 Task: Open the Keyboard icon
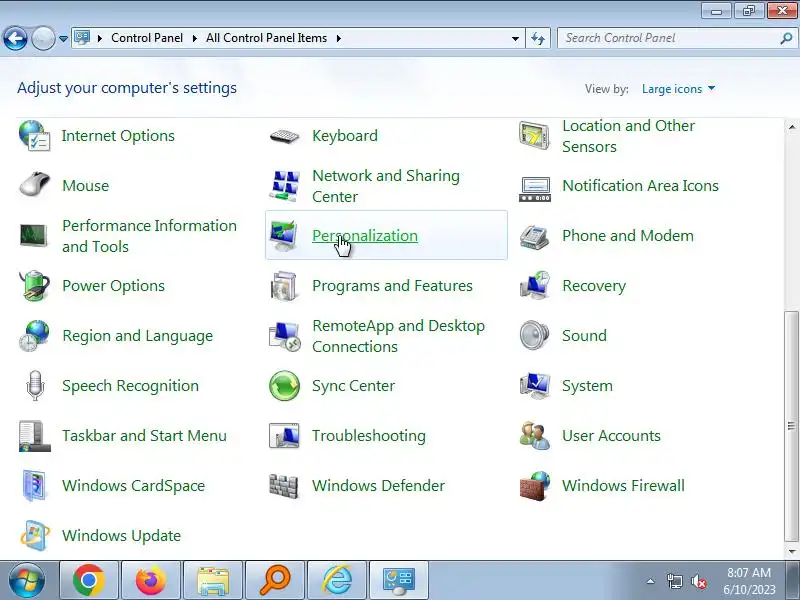click(284, 136)
